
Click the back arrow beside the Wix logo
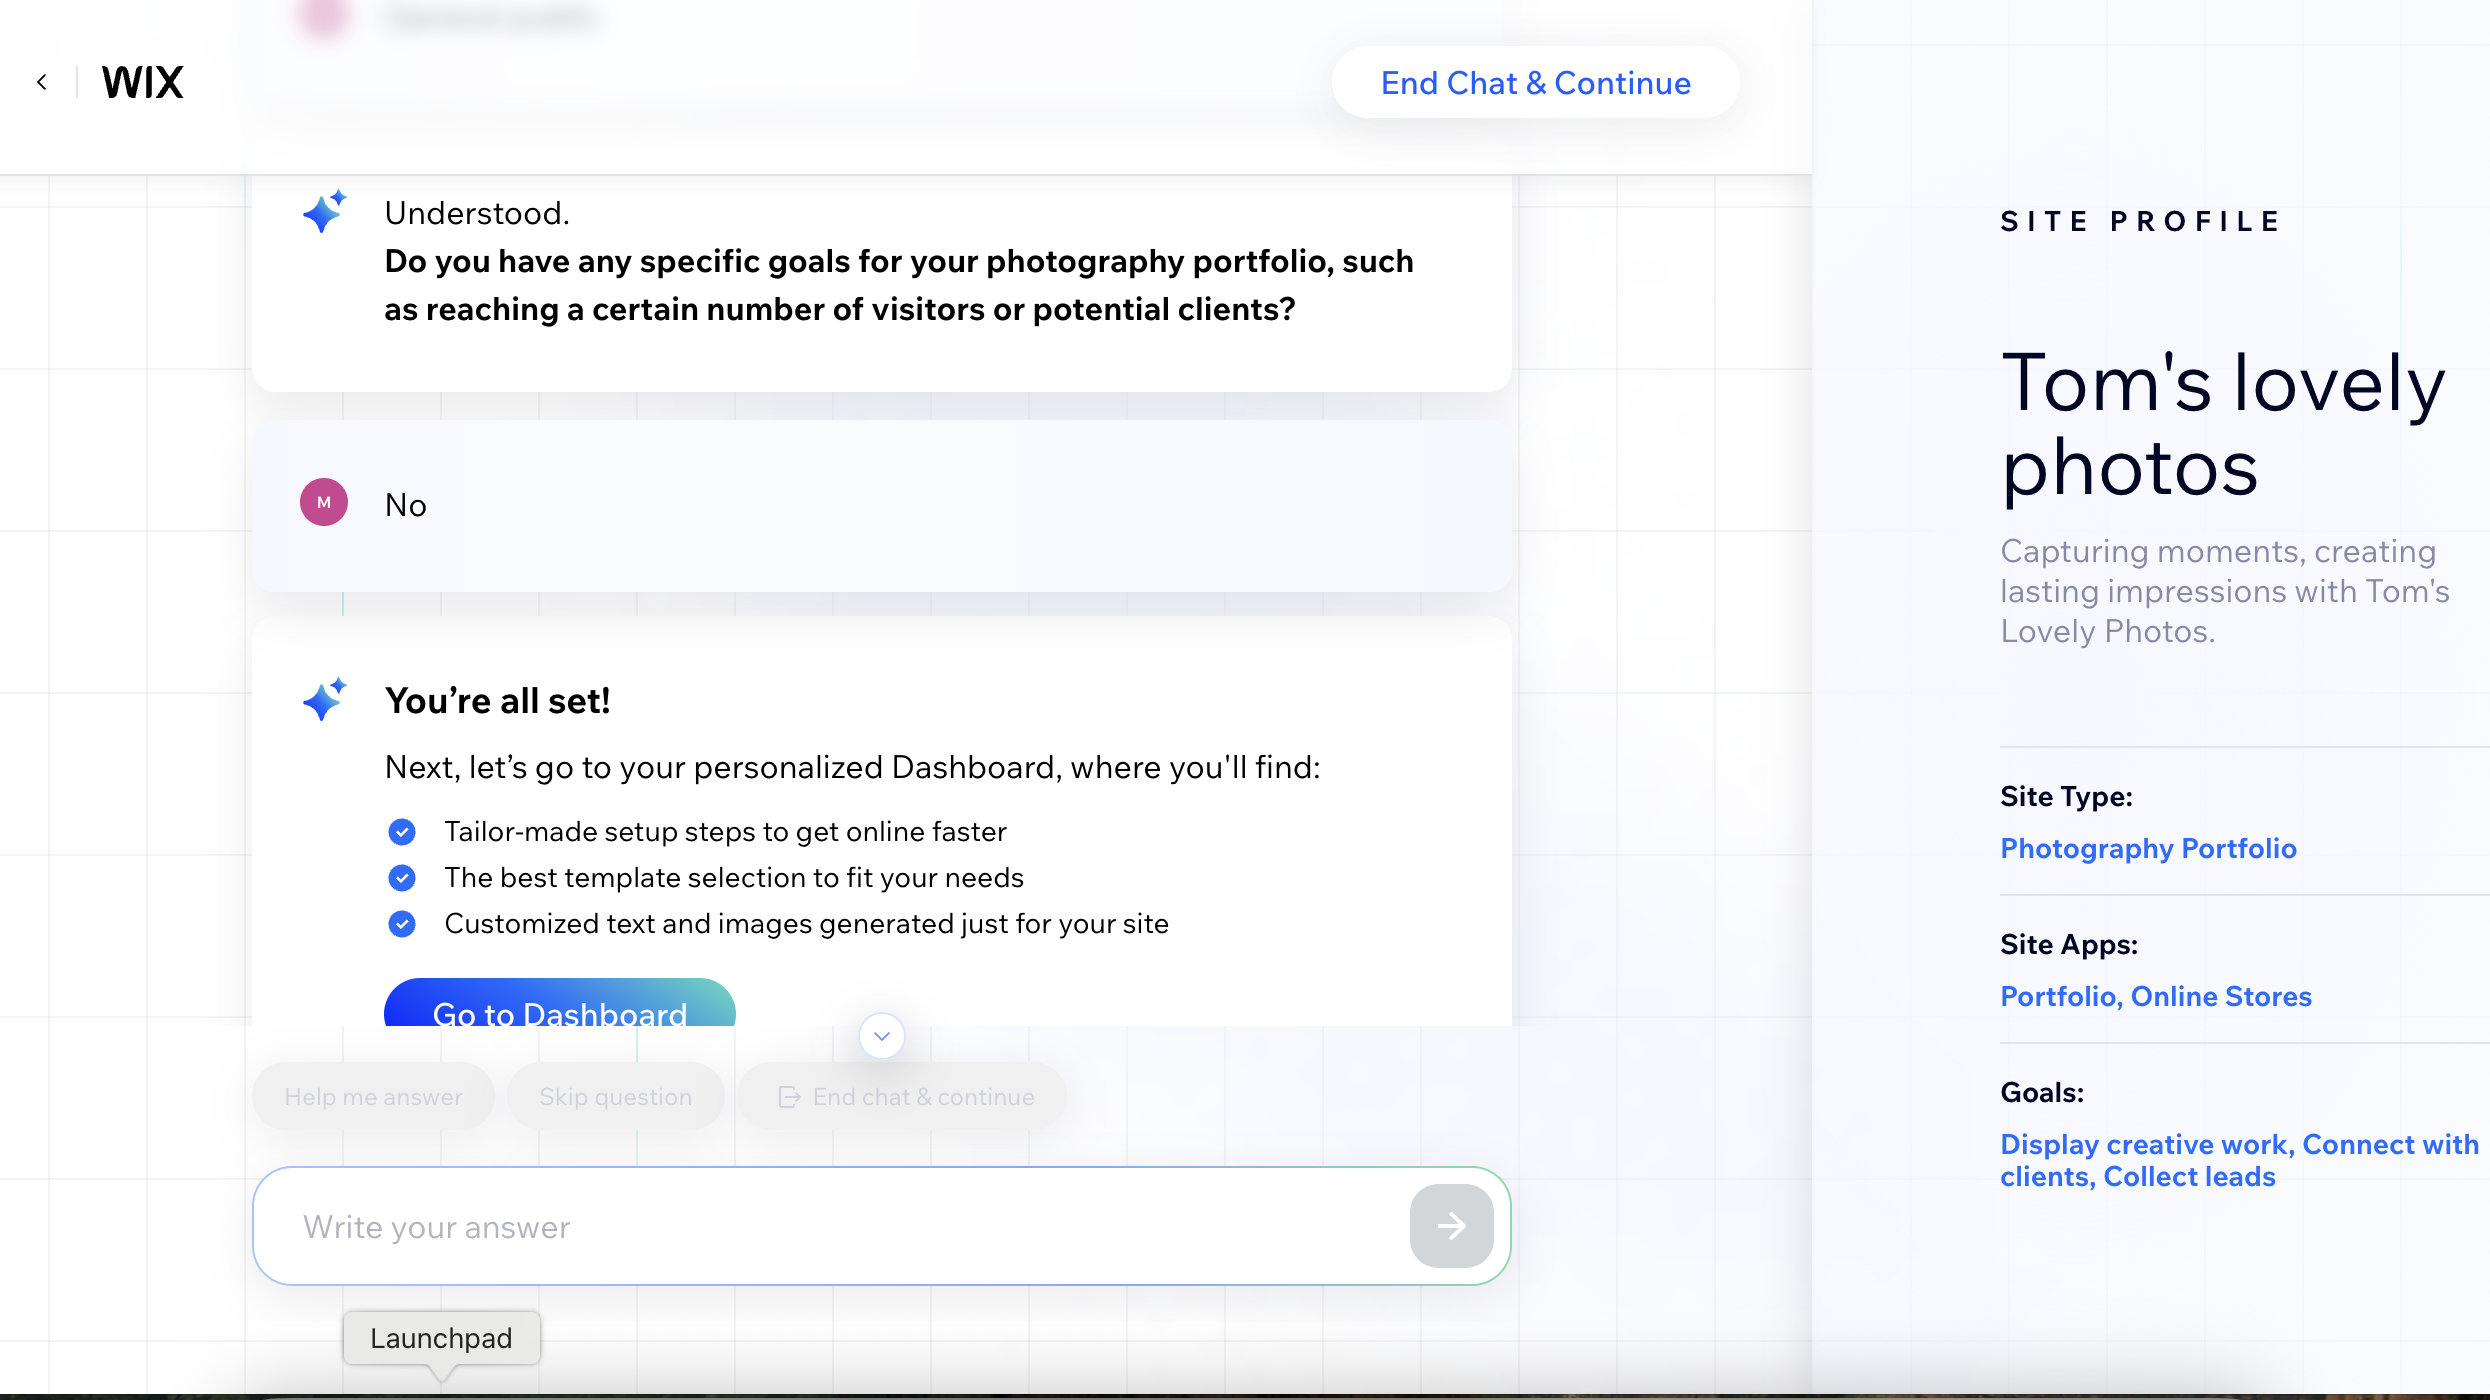(x=42, y=82)
